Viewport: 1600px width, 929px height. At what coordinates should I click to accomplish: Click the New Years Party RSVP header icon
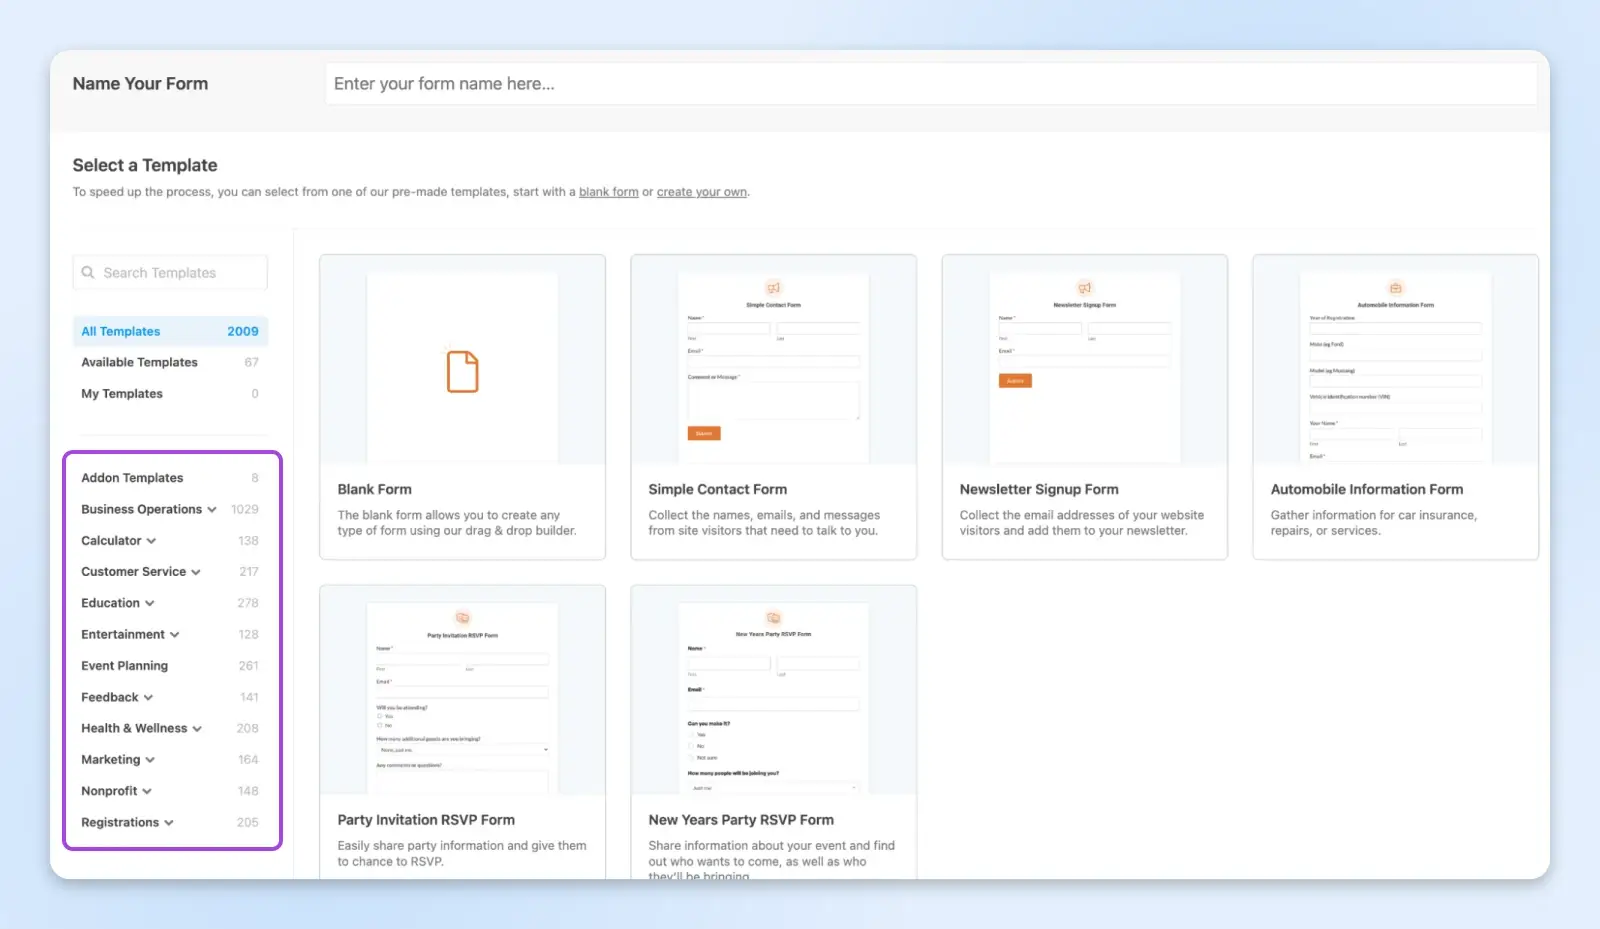tap(773, 618)
